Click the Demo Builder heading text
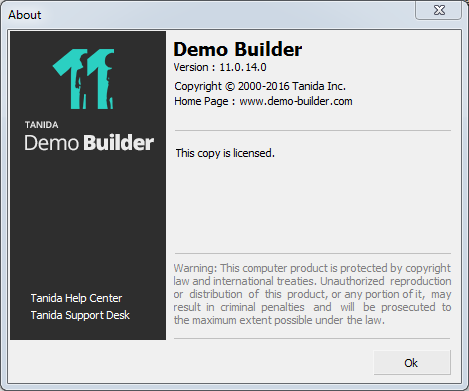The height and width of the screenshot is (391, 469). 238,49
